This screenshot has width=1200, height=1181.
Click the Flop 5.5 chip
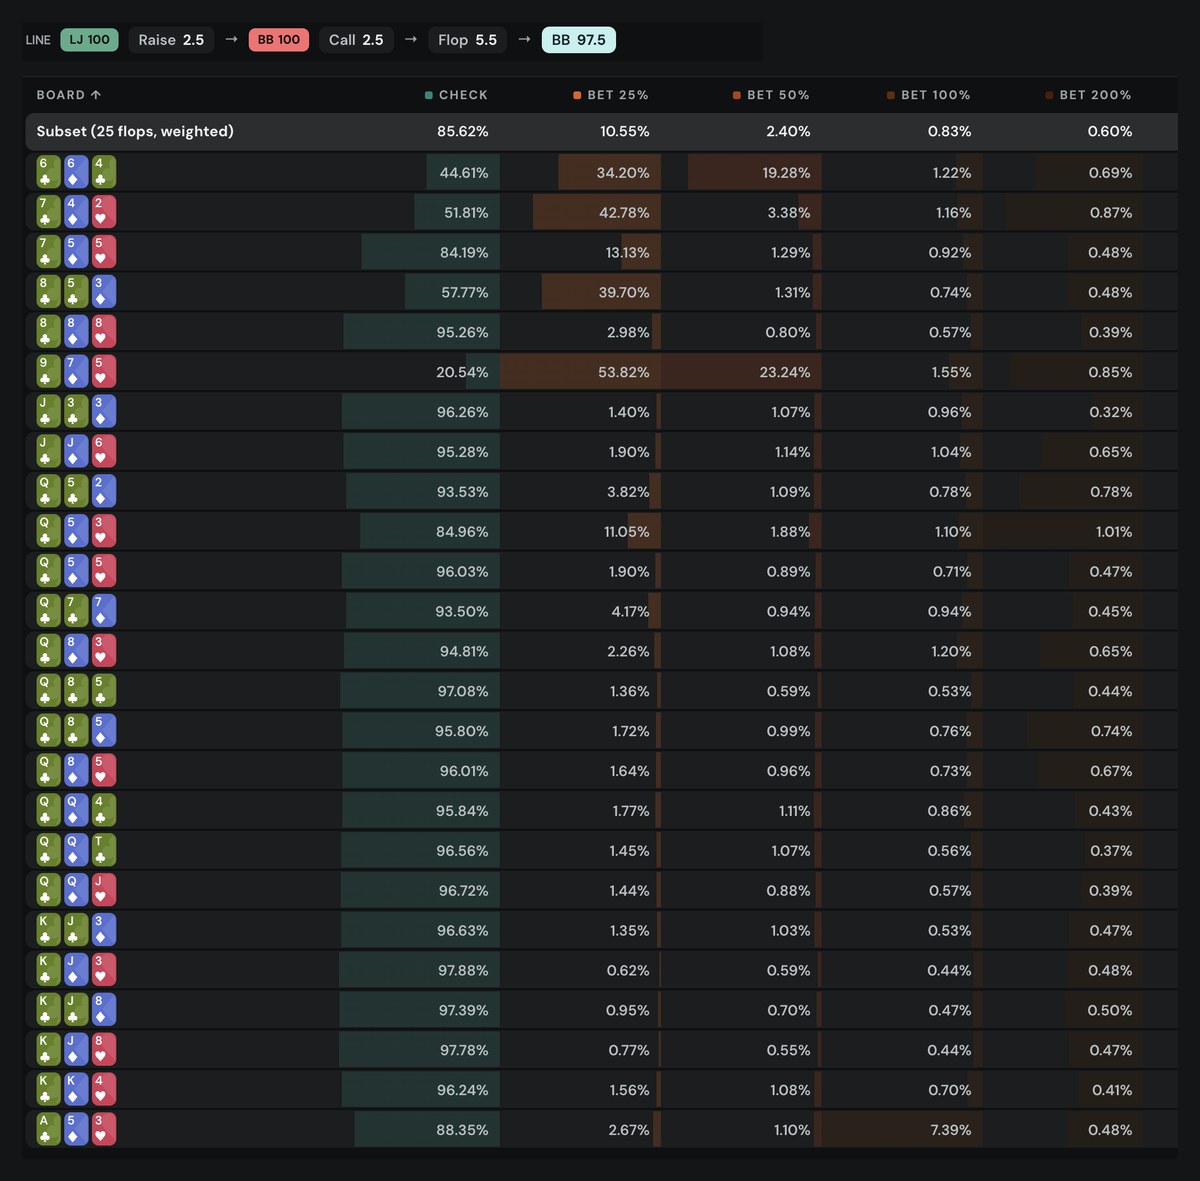(467, 40)
